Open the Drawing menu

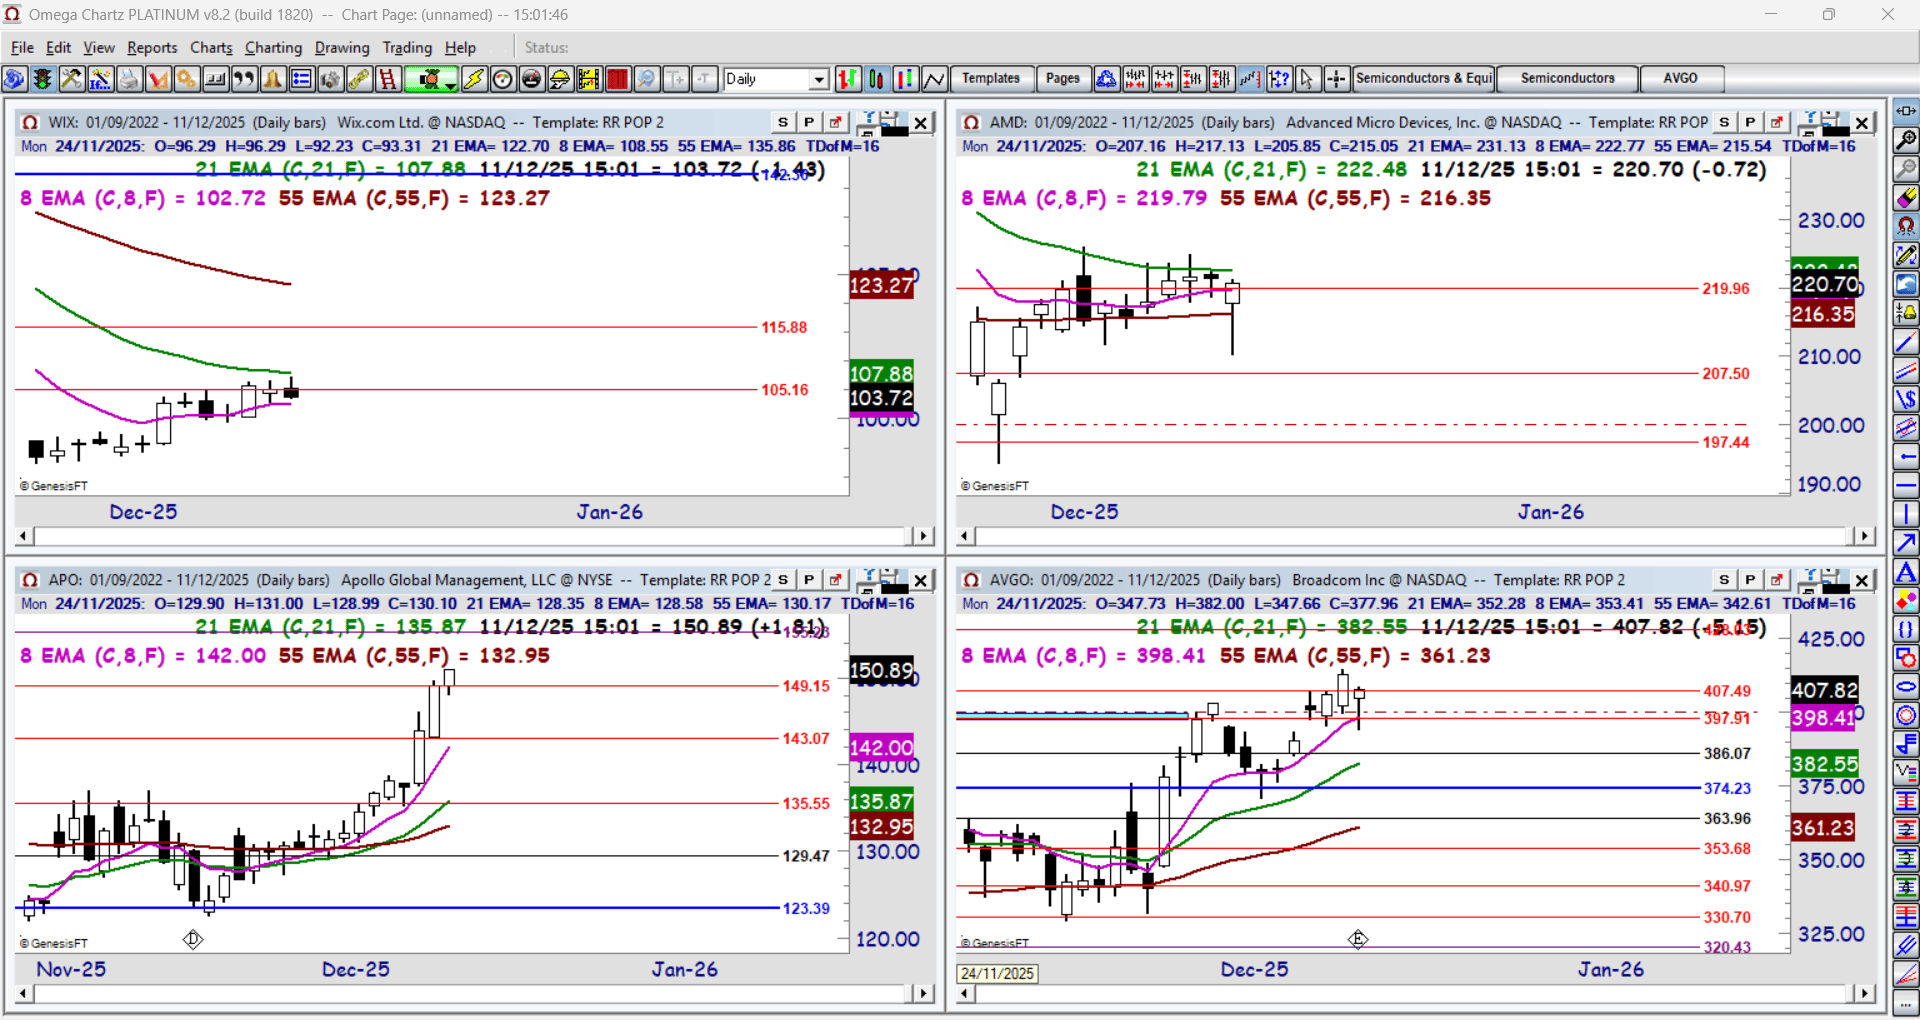point(342,47)
